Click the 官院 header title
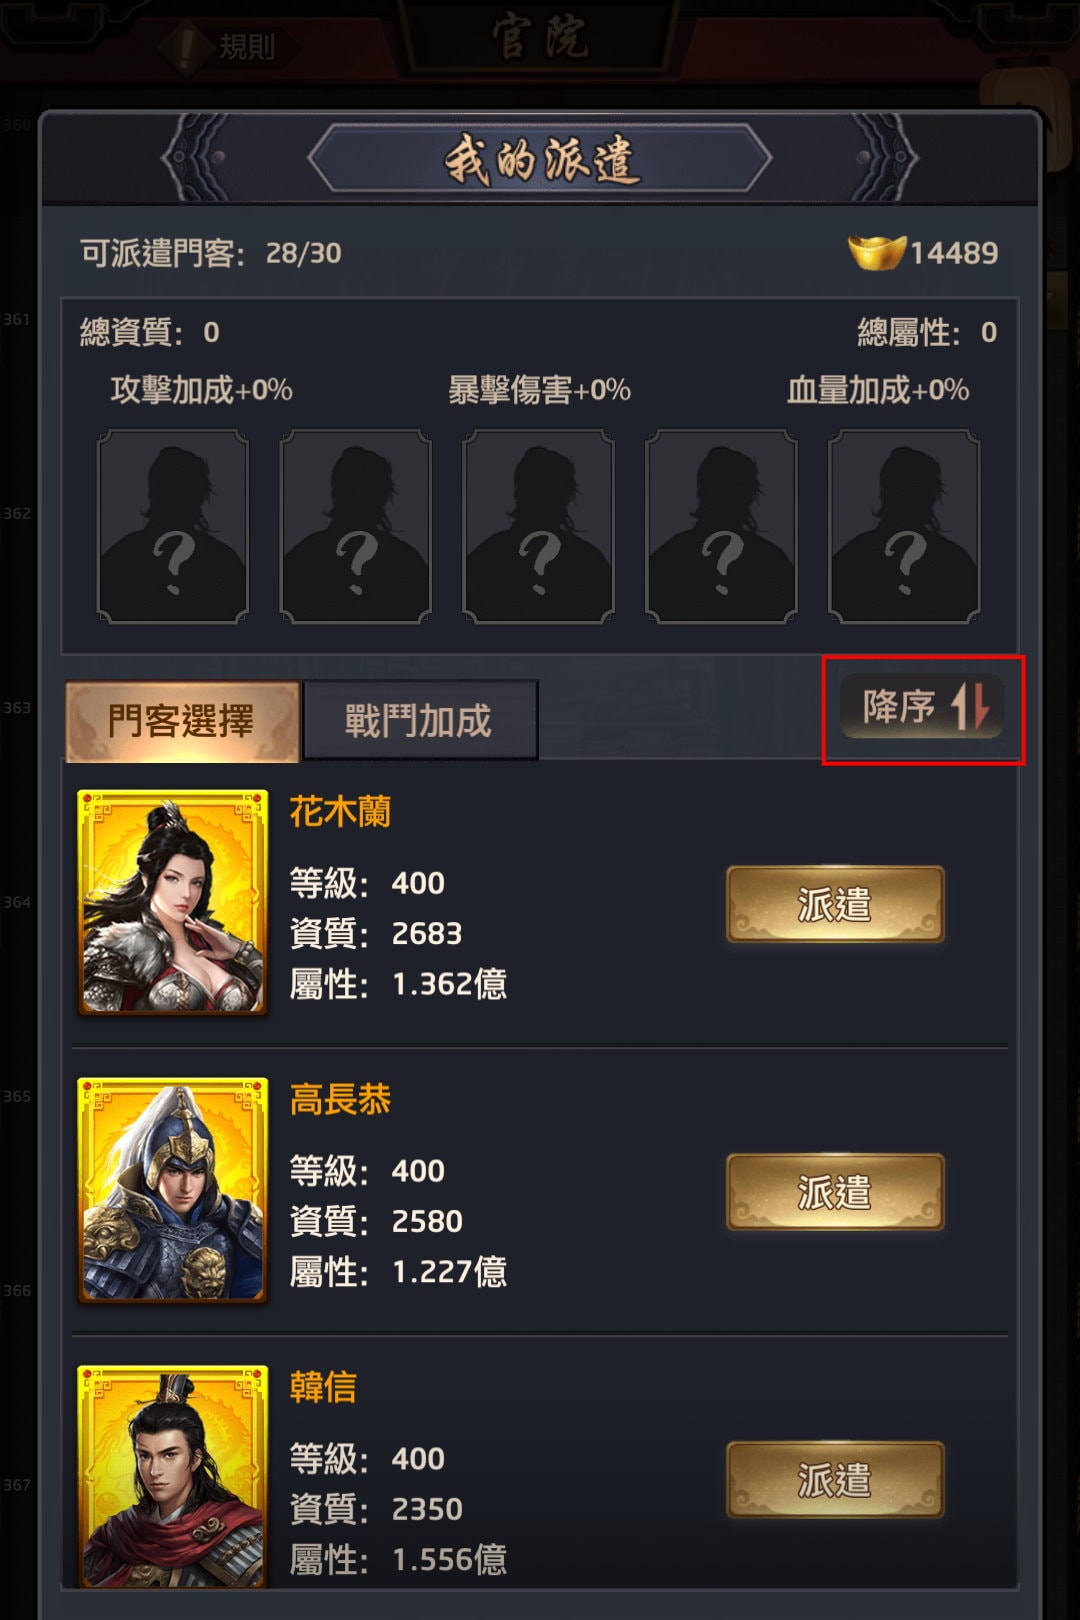 coord(540,38)
